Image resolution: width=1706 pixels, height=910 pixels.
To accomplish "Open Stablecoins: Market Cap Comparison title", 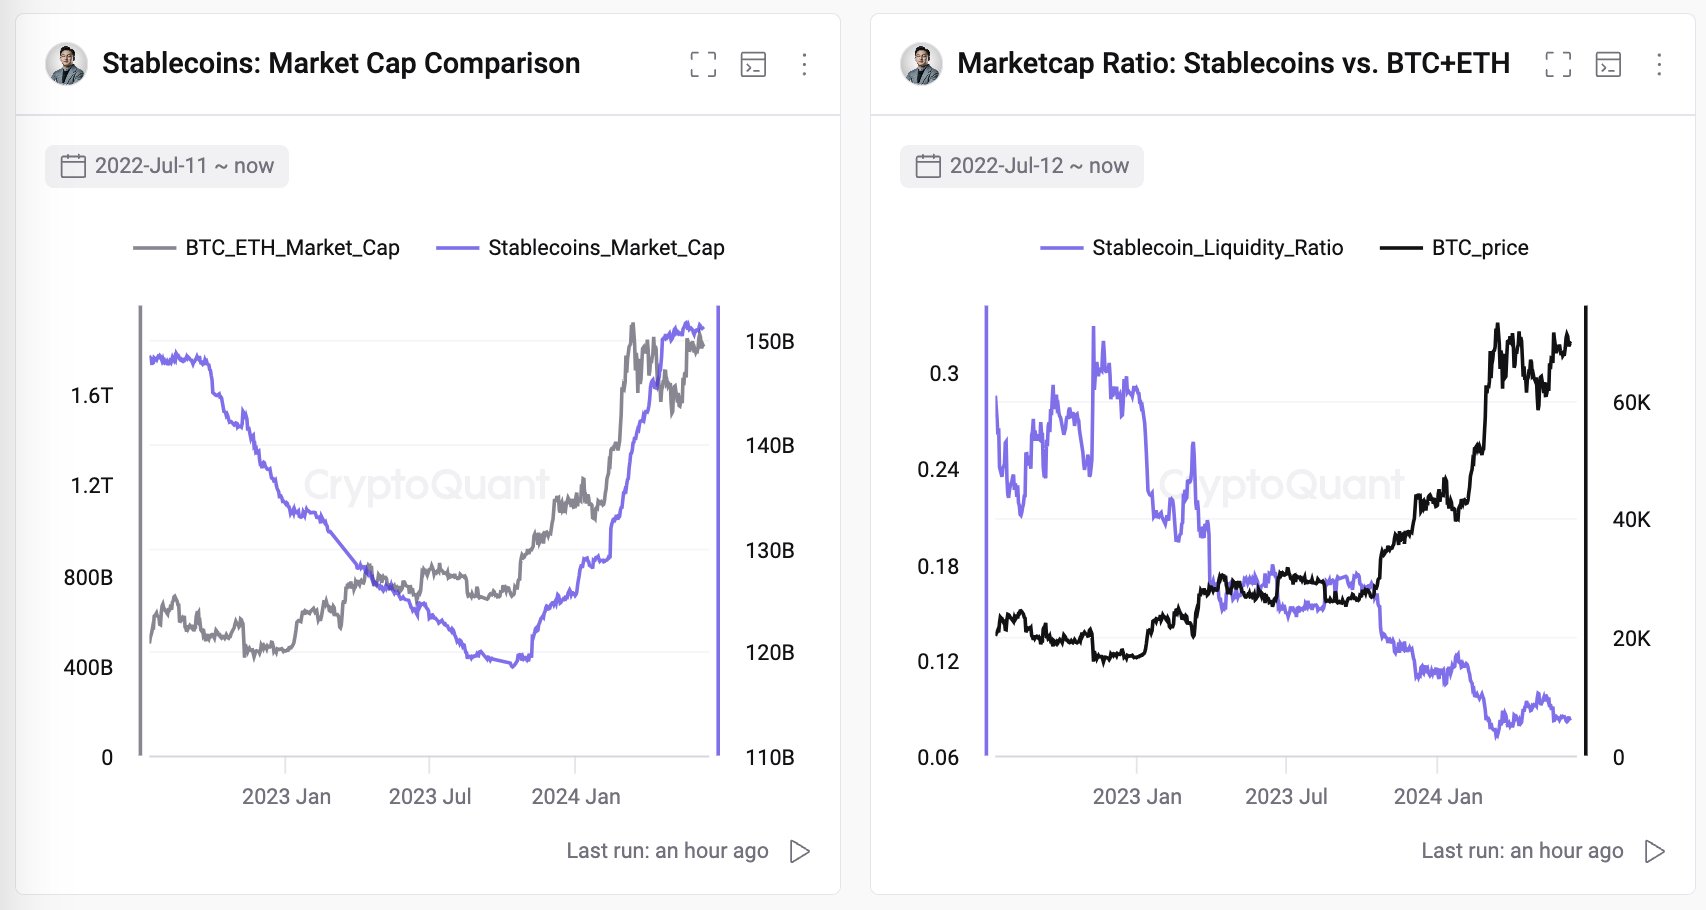I will coord(341,64).
